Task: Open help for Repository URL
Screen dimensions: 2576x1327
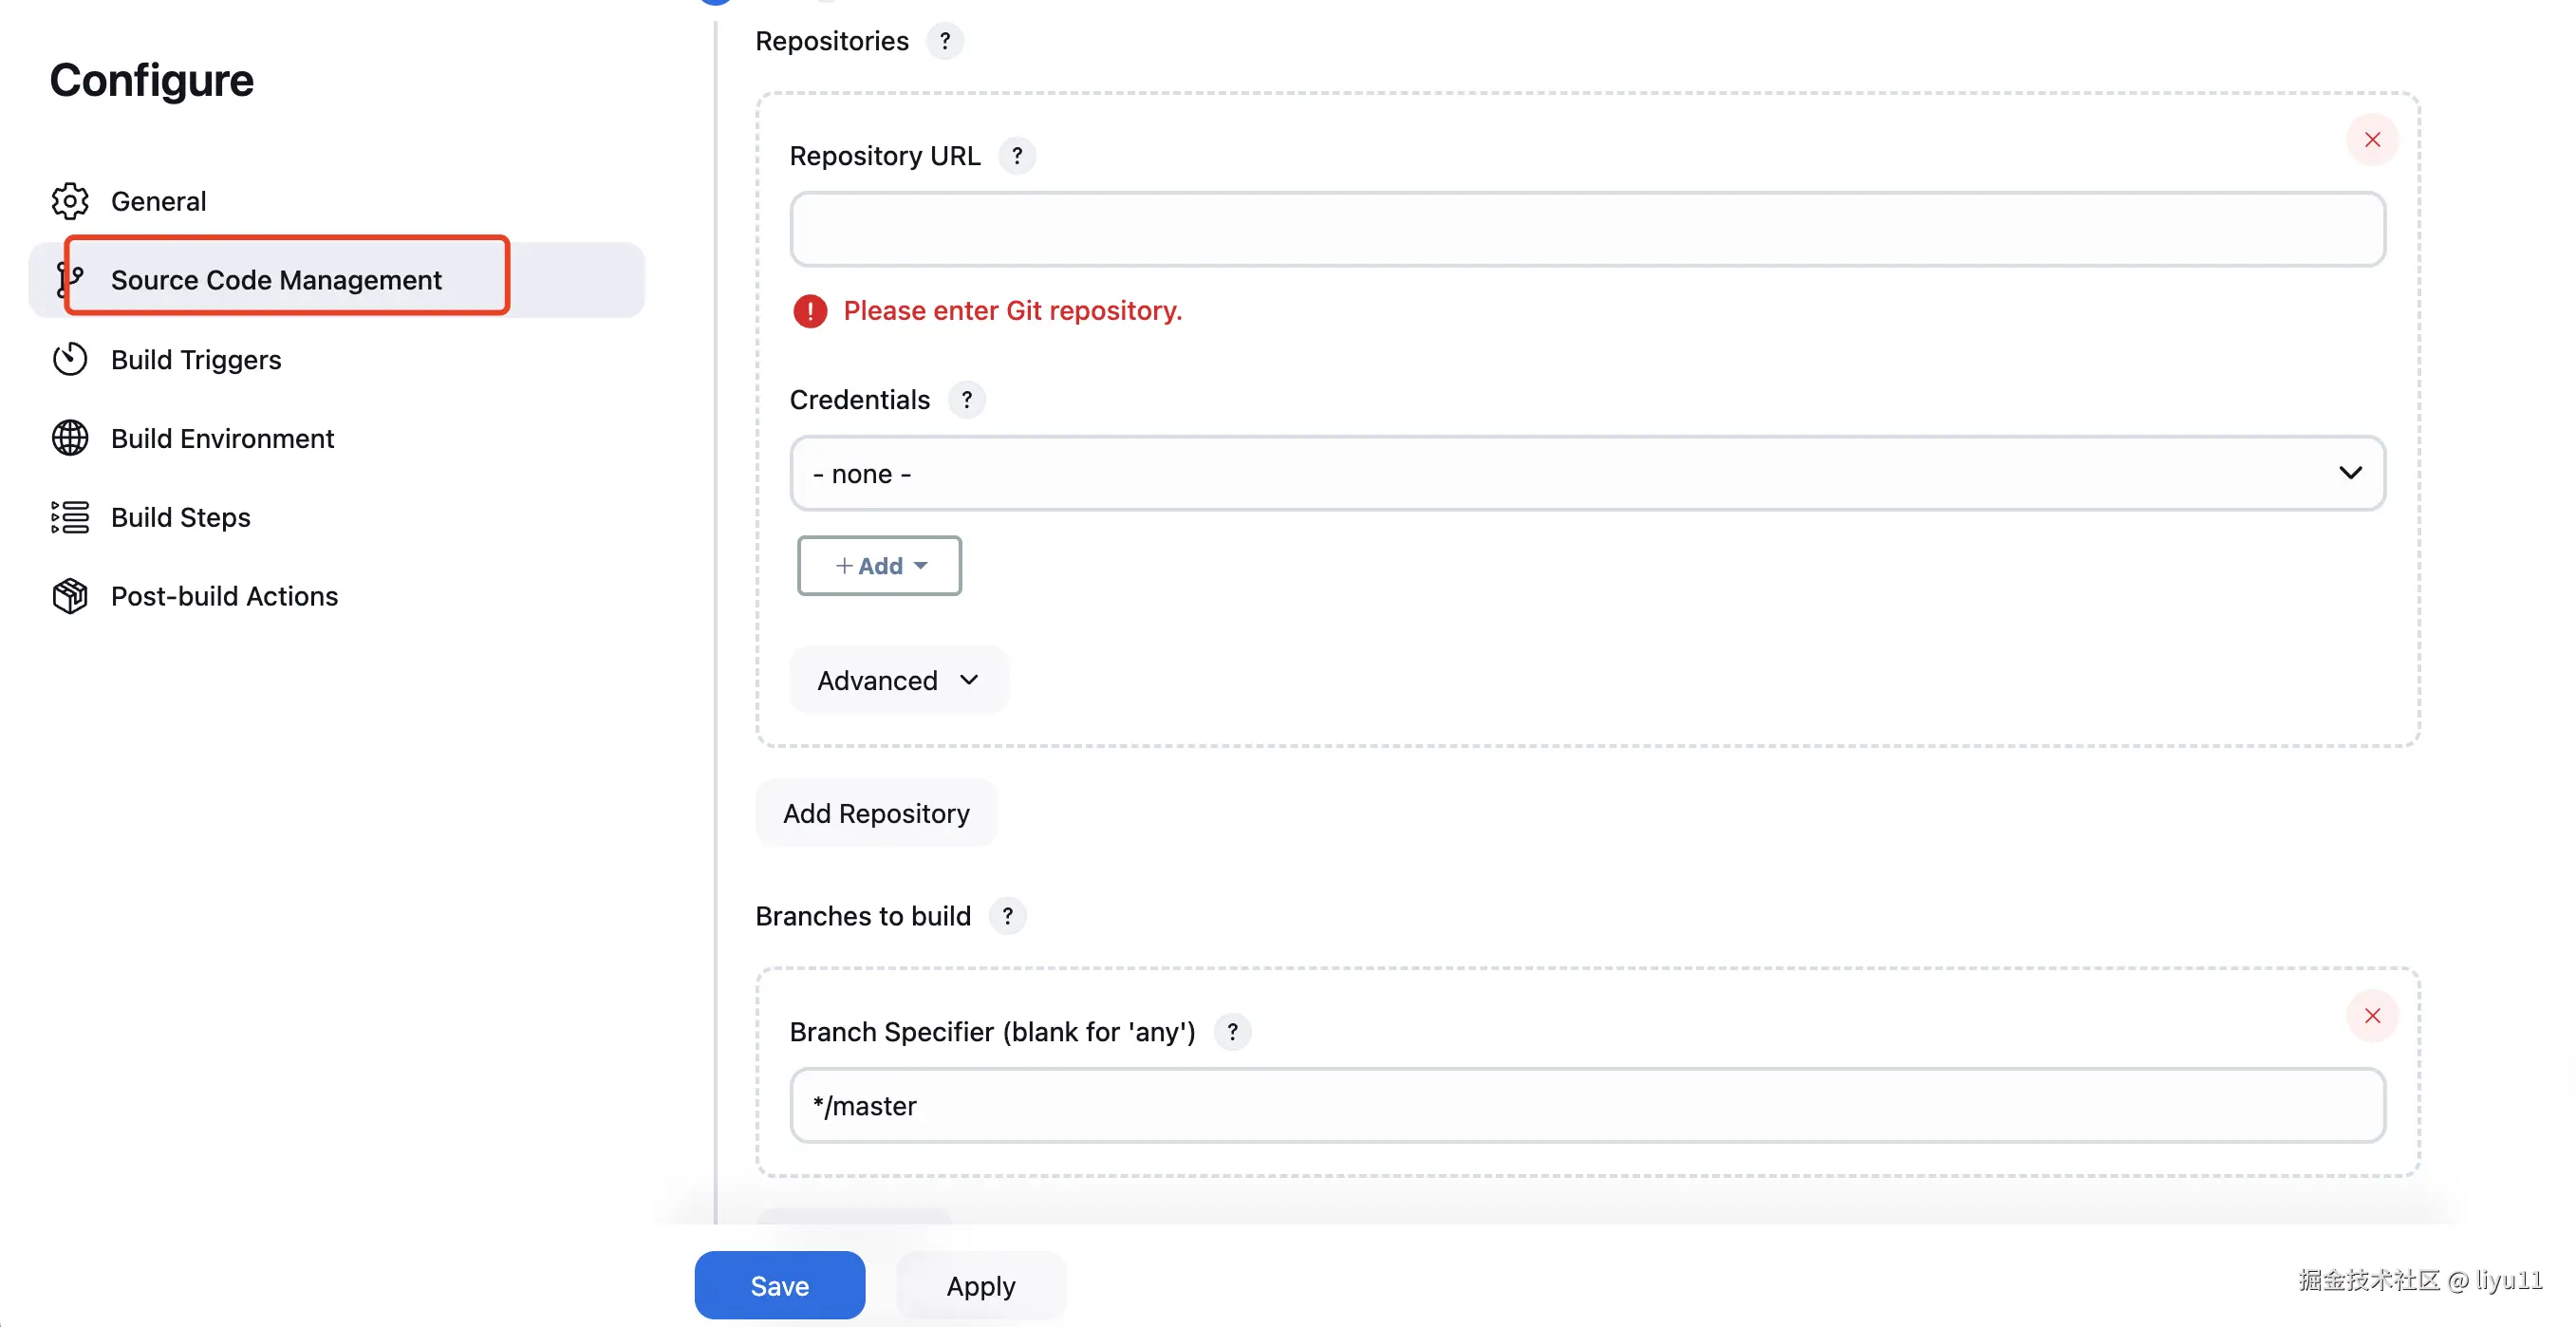Action: pos(1017,156)
